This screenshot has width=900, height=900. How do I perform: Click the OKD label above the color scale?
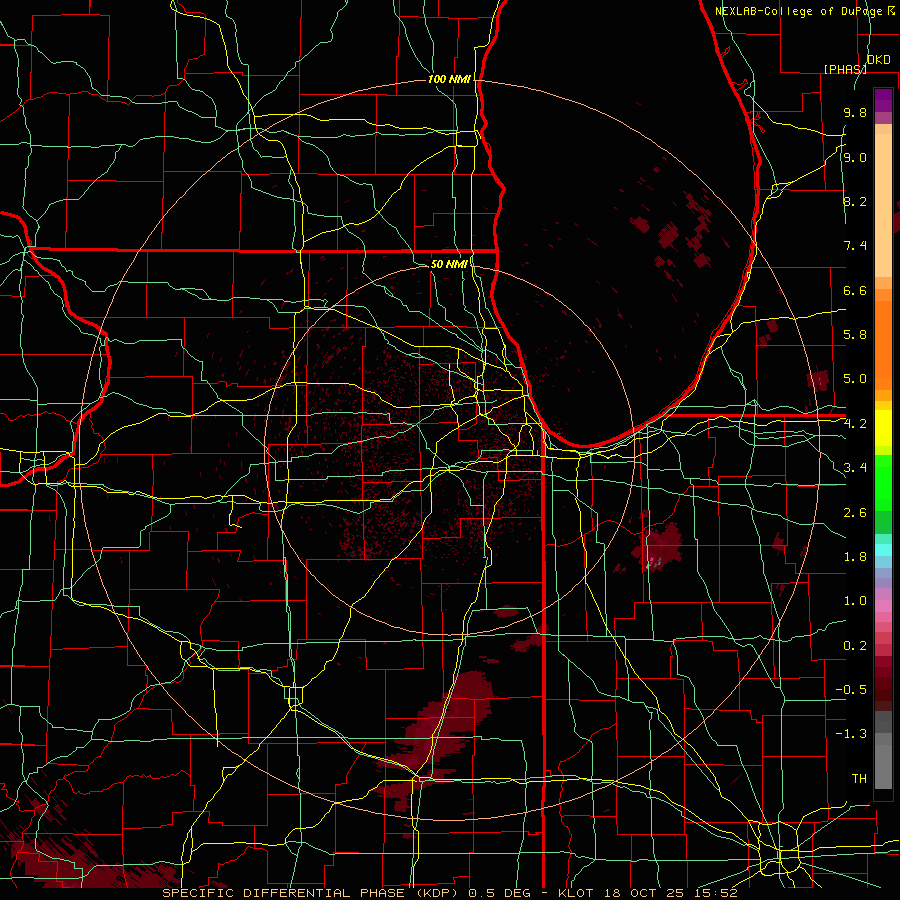pyautogui.click(x=879, y=60)
